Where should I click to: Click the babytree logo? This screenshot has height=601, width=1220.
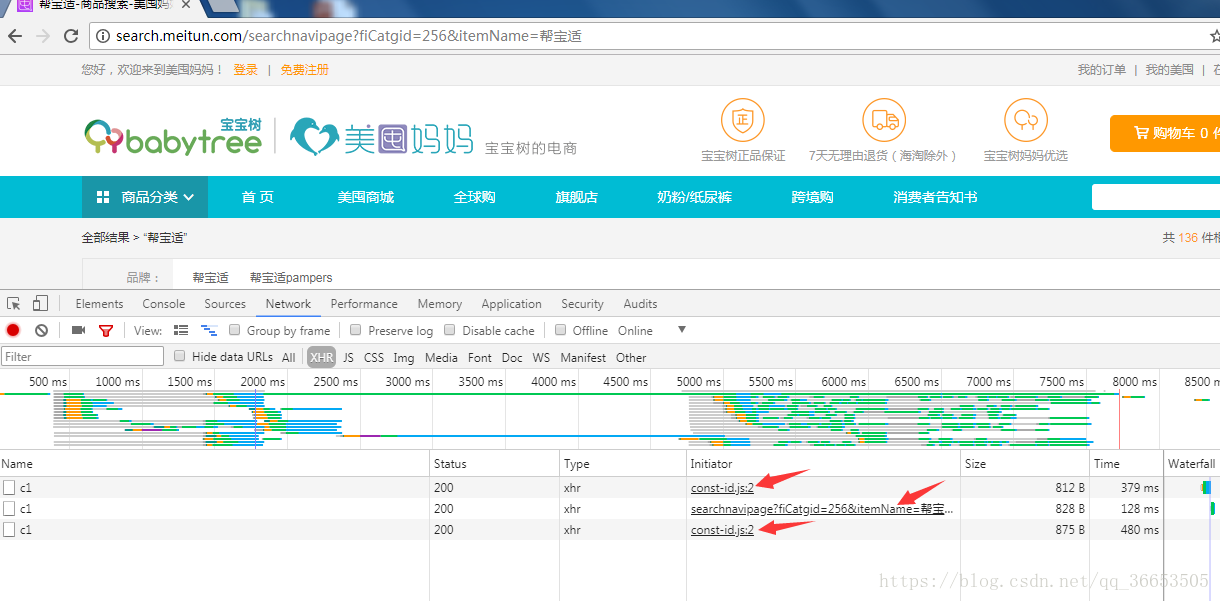(x=173, y=137)
